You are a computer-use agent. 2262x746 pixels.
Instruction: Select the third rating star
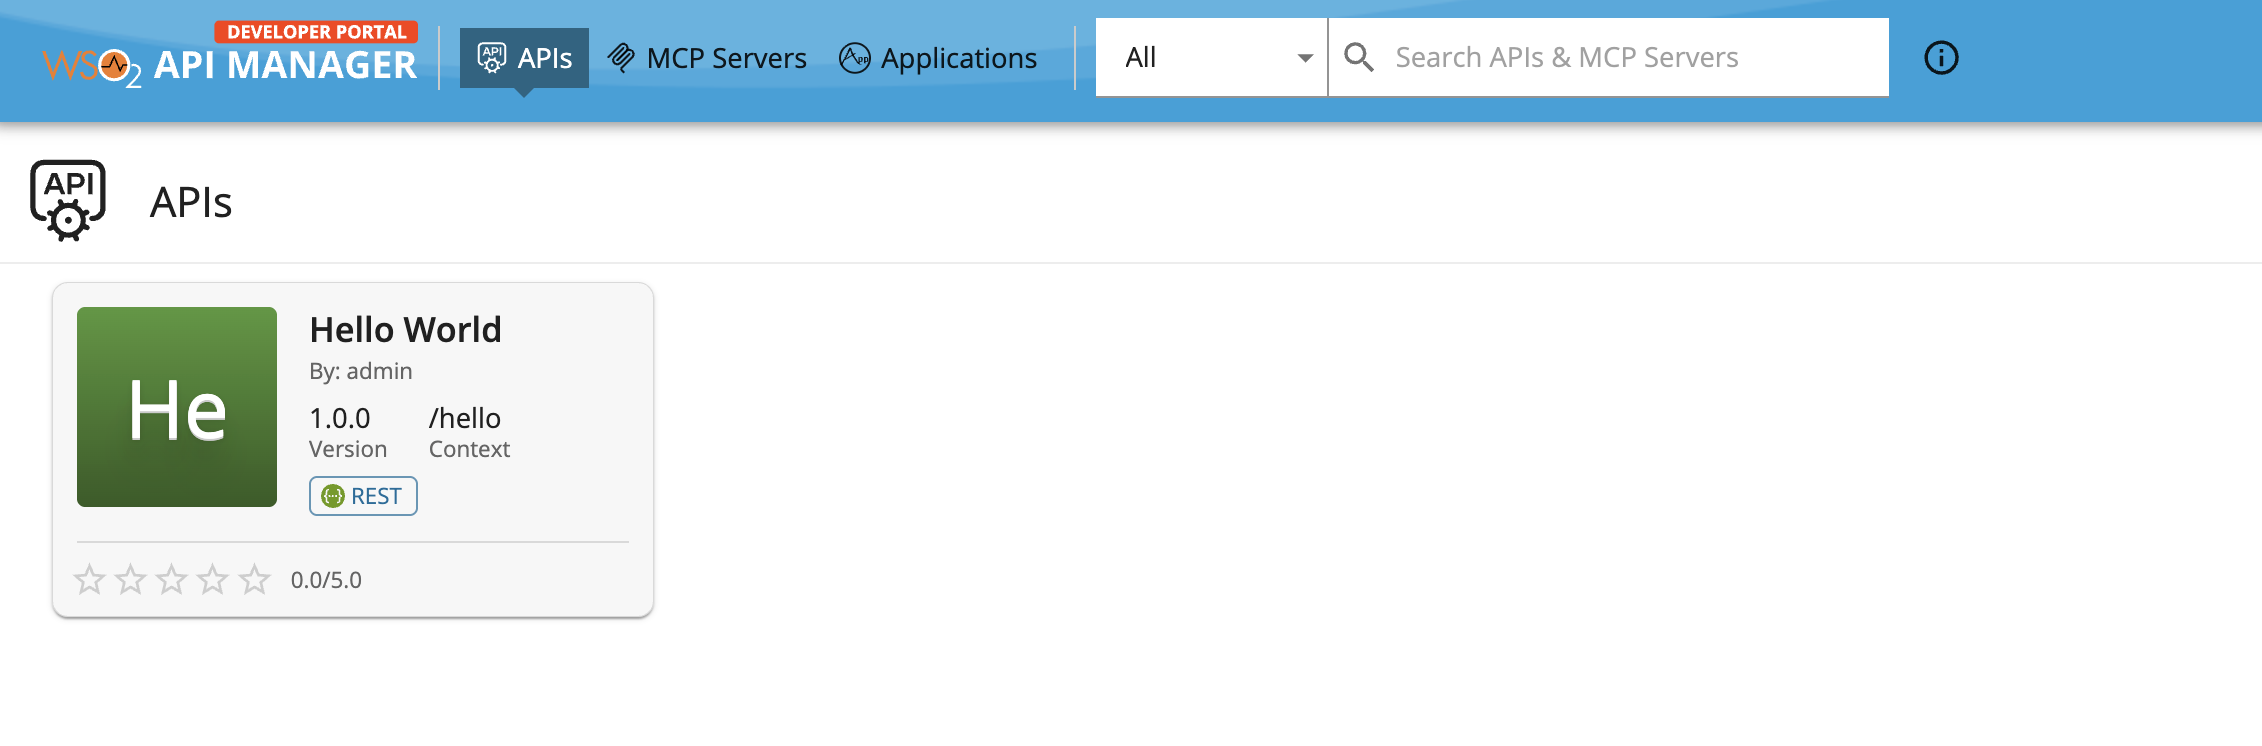click(x=172, y=579)
